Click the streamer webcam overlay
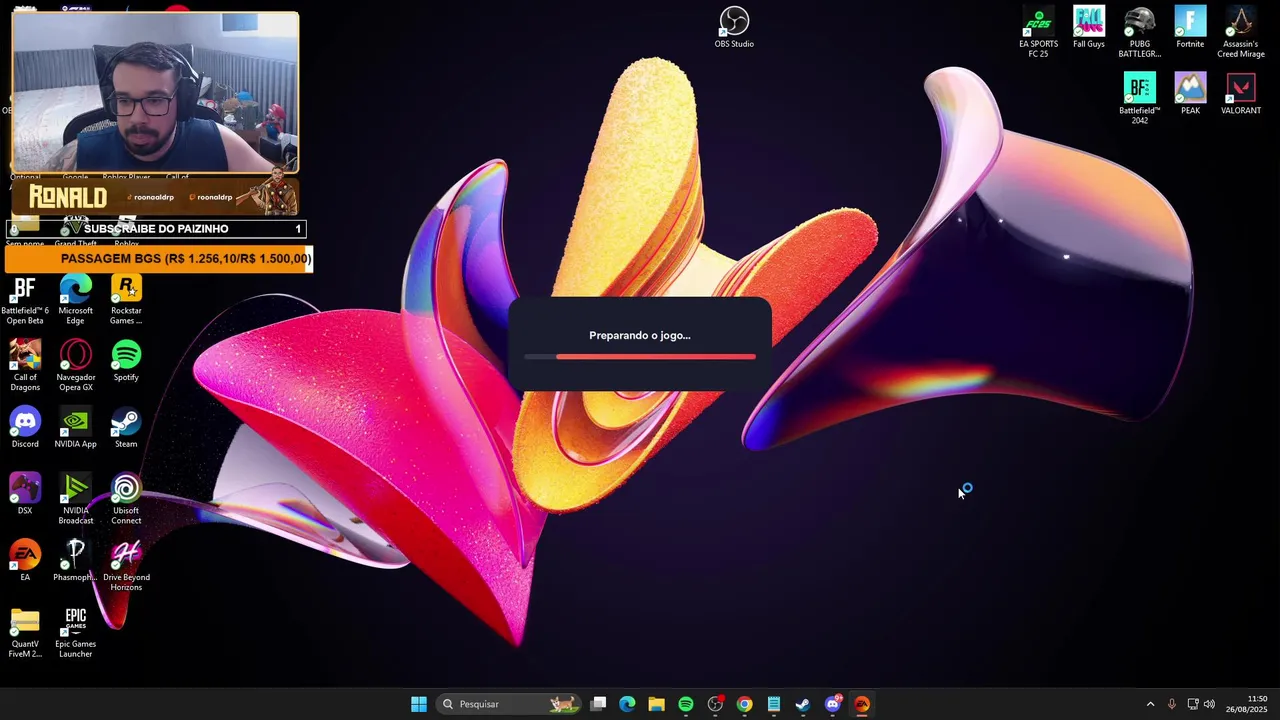This screenshot has width=1280, height=720. tap(155, 92)
